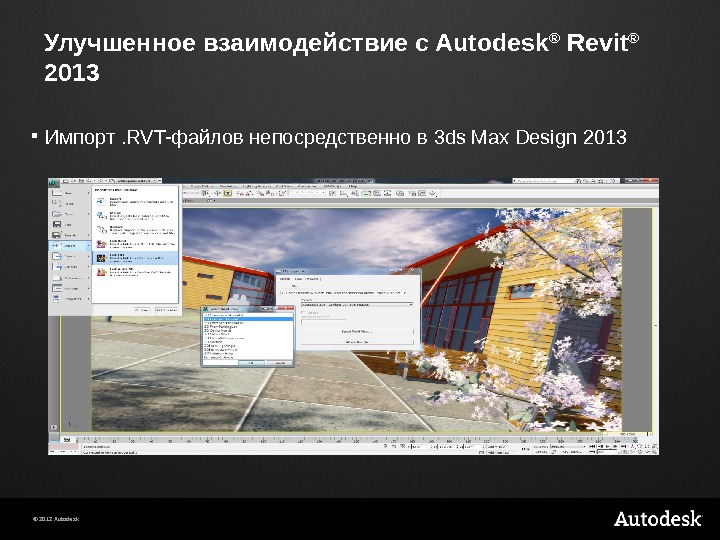Click the Save floppy disk icon

[57, 225]
